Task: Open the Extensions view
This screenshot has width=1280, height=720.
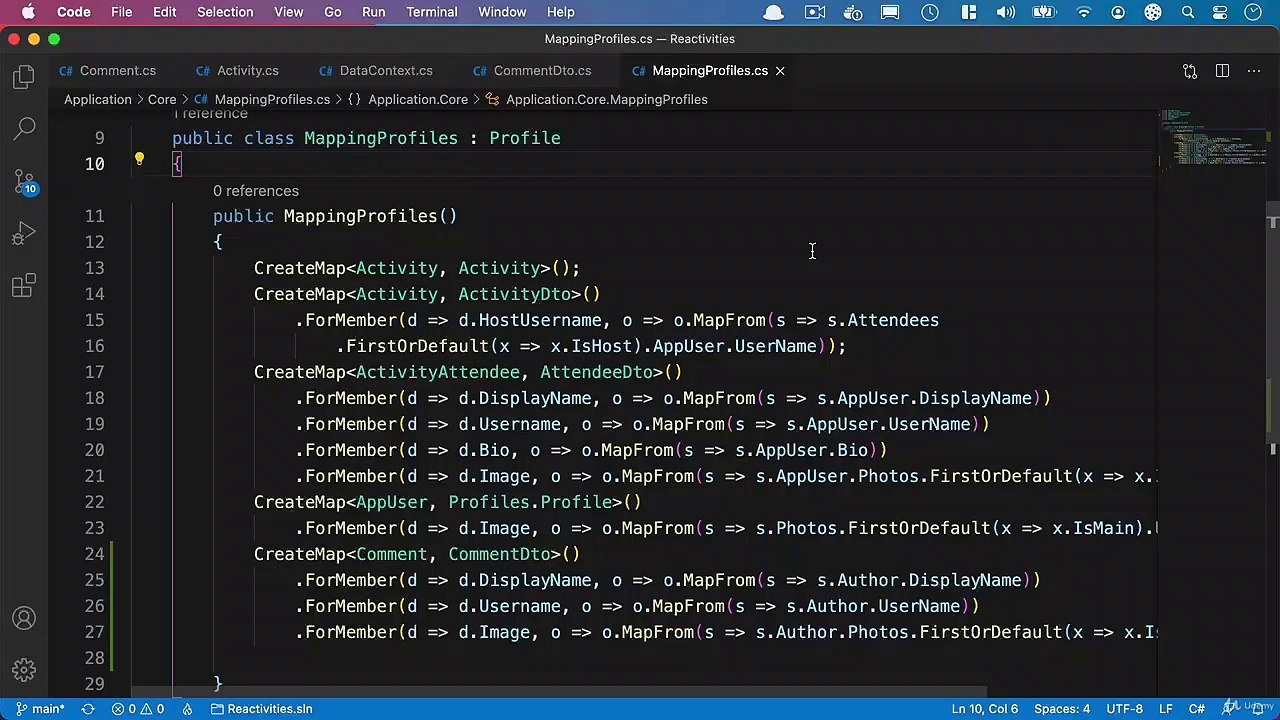Action: pyautogui.click(x=24, y=287)
